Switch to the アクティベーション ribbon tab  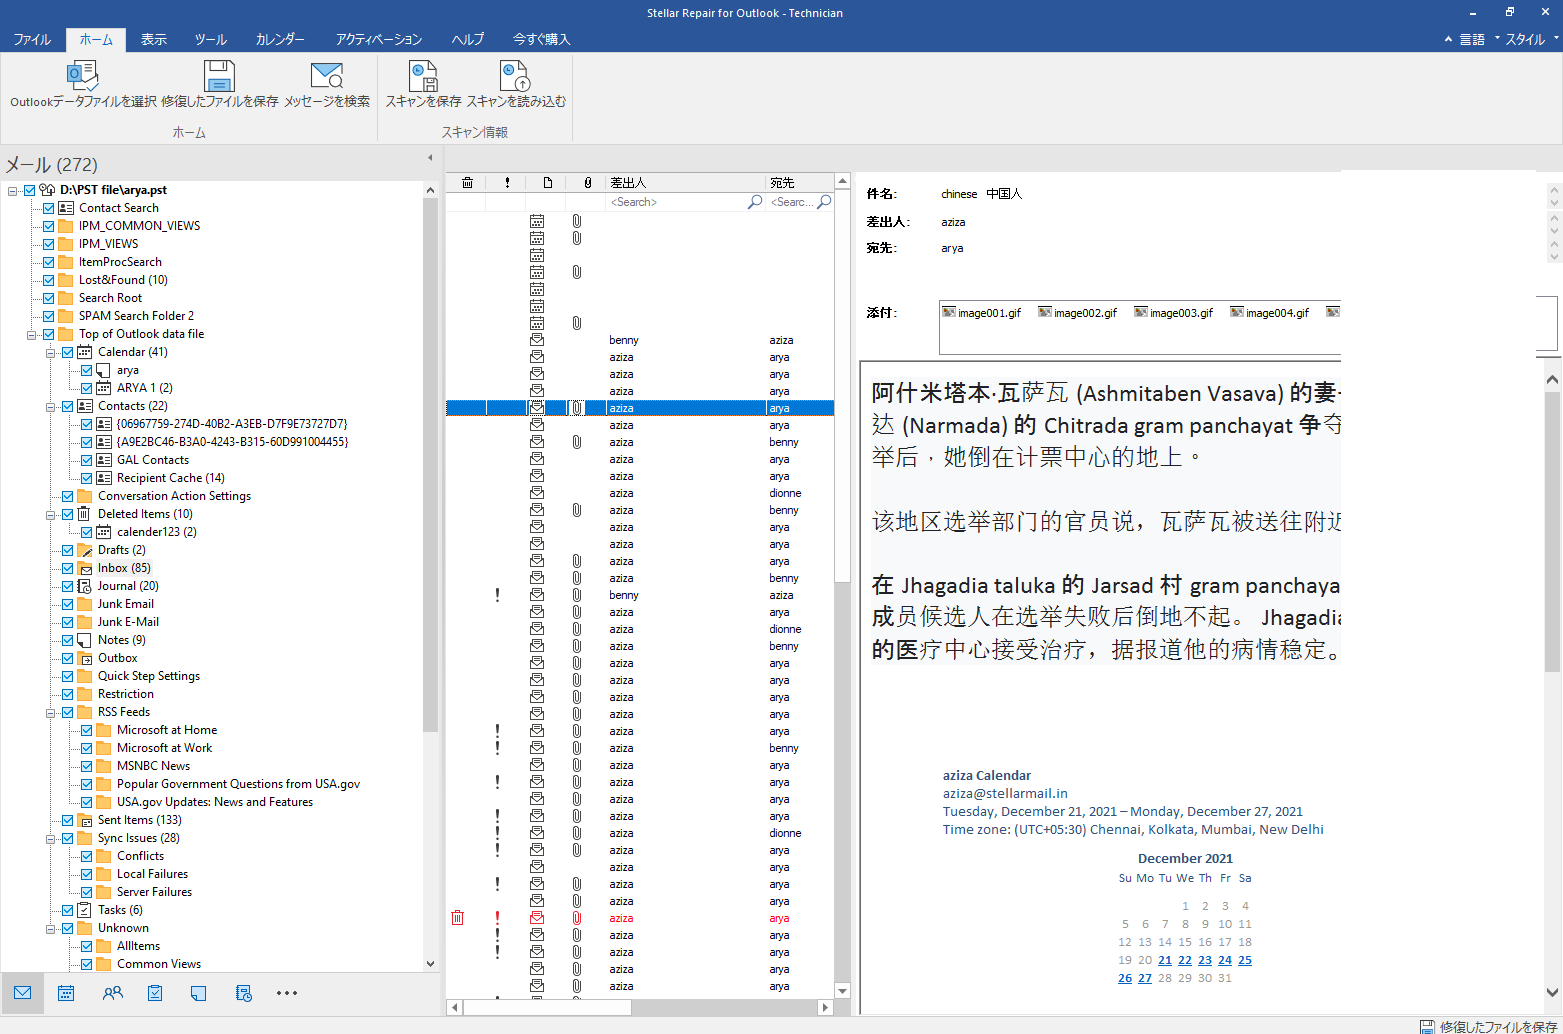(x=379, y=39)
